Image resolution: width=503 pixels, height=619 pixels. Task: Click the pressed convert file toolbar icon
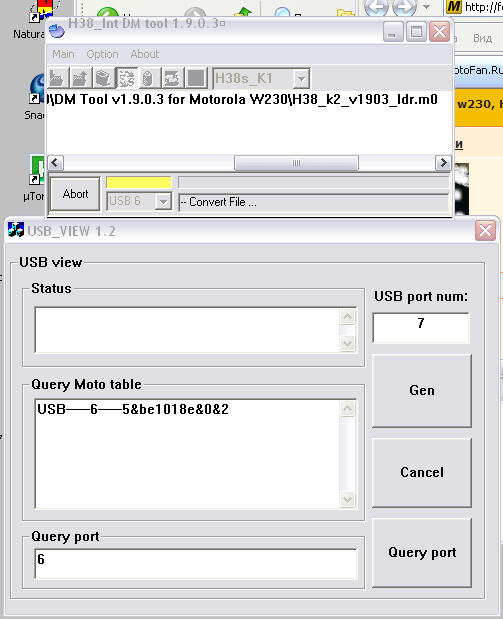(127, 78)
